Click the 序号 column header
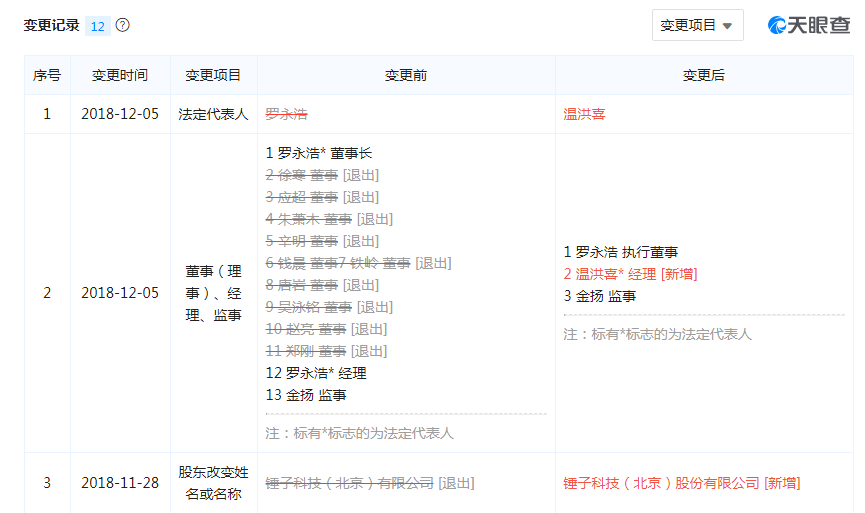Viewport: 865px width, 513px height. tap(47, 75)
